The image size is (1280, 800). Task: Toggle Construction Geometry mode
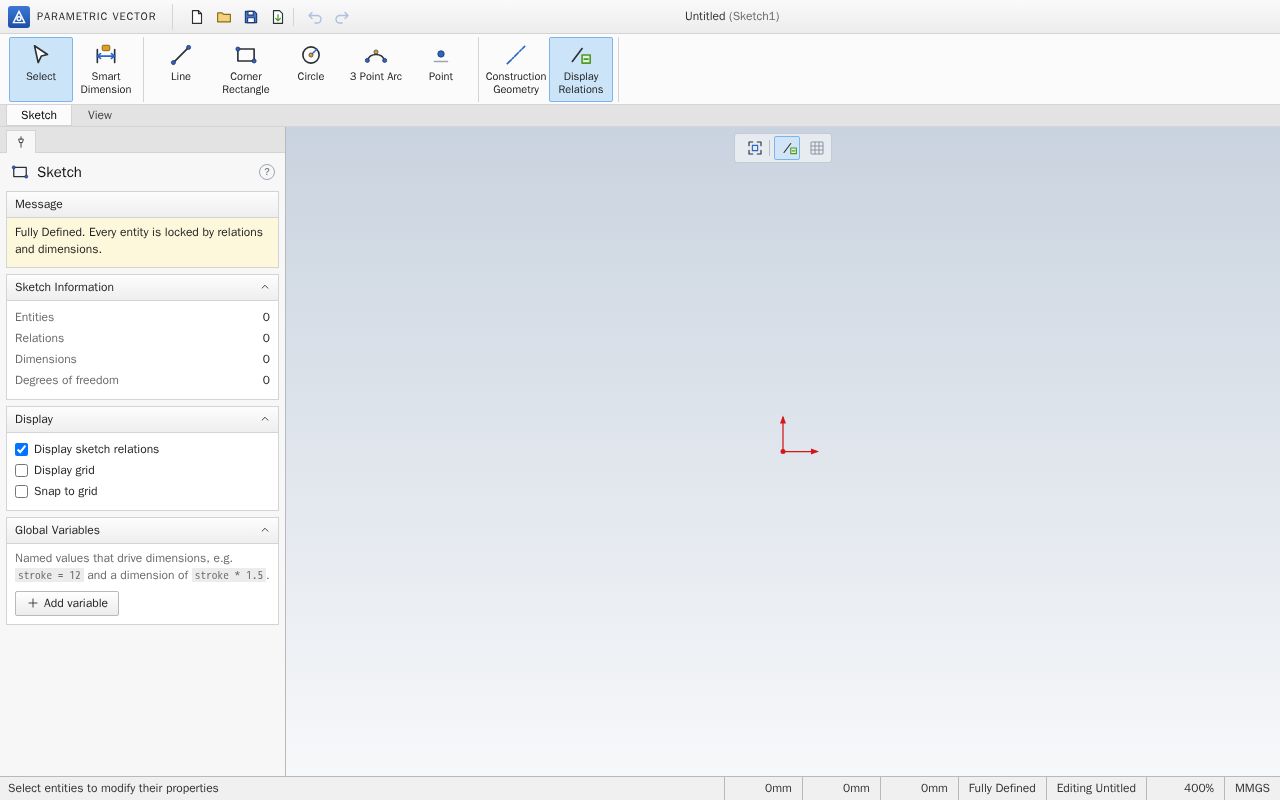[516, 69]
